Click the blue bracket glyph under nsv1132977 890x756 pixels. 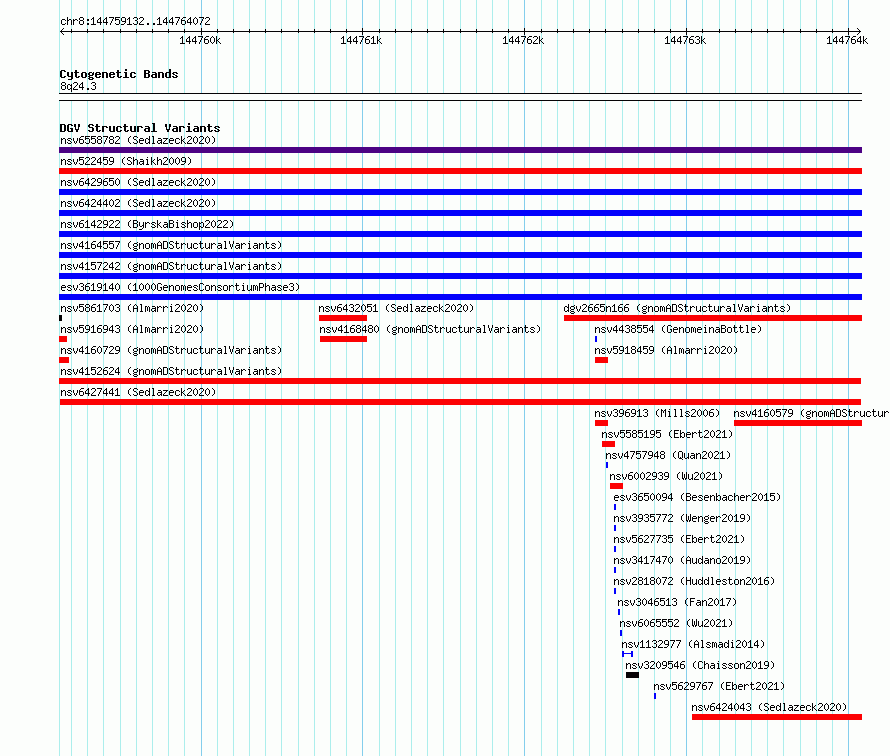(x=627, y=654)
